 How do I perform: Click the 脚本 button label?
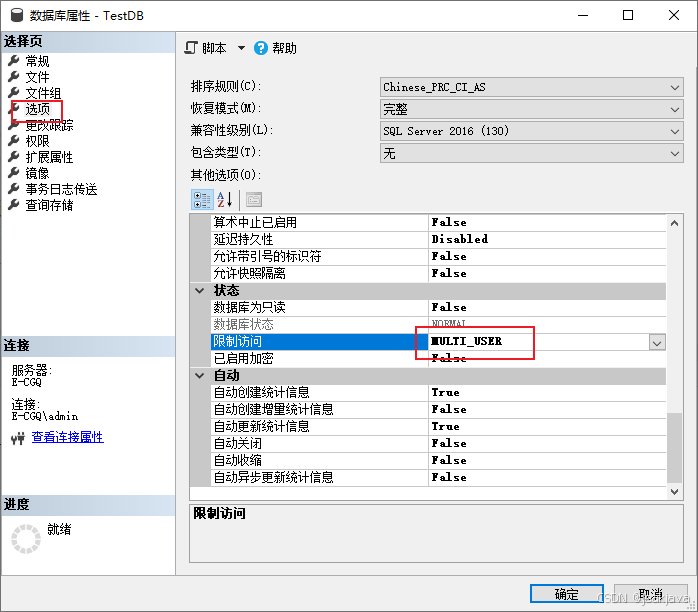[214, 48]
